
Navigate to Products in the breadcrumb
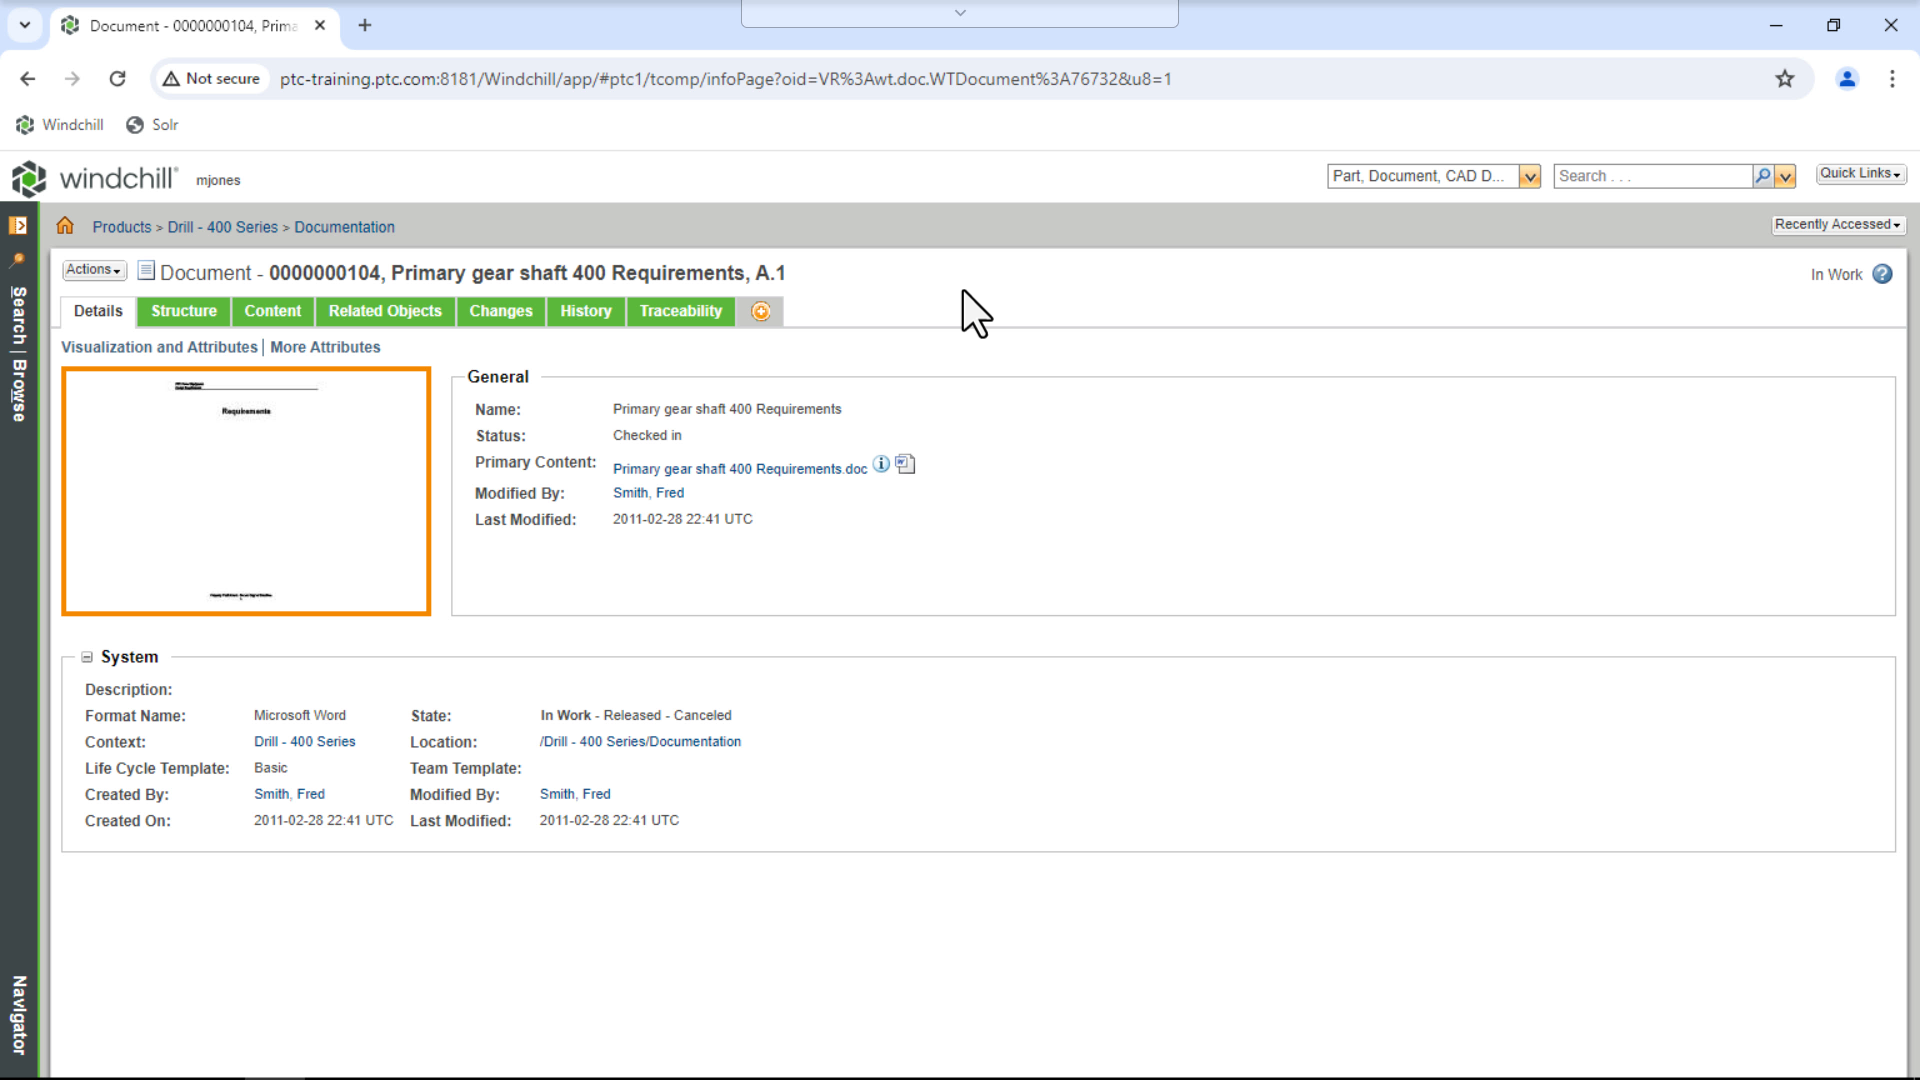(122, 227)
